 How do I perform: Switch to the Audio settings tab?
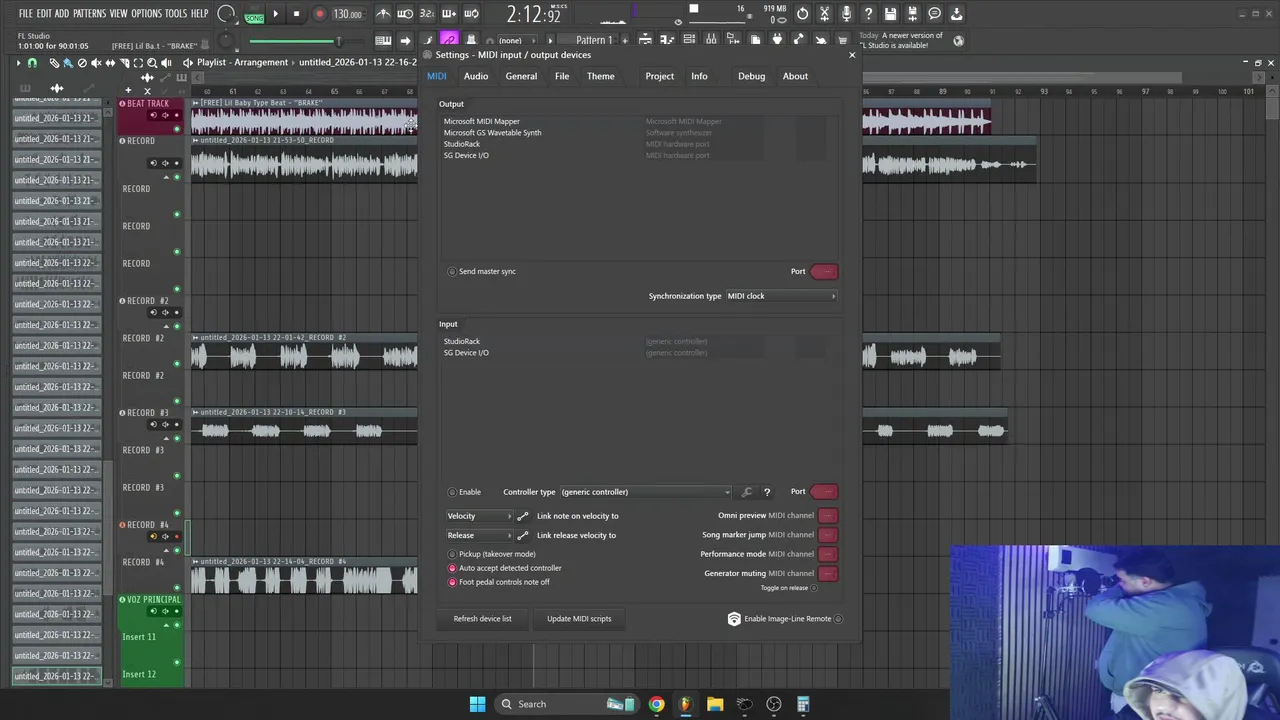point(476,76)
